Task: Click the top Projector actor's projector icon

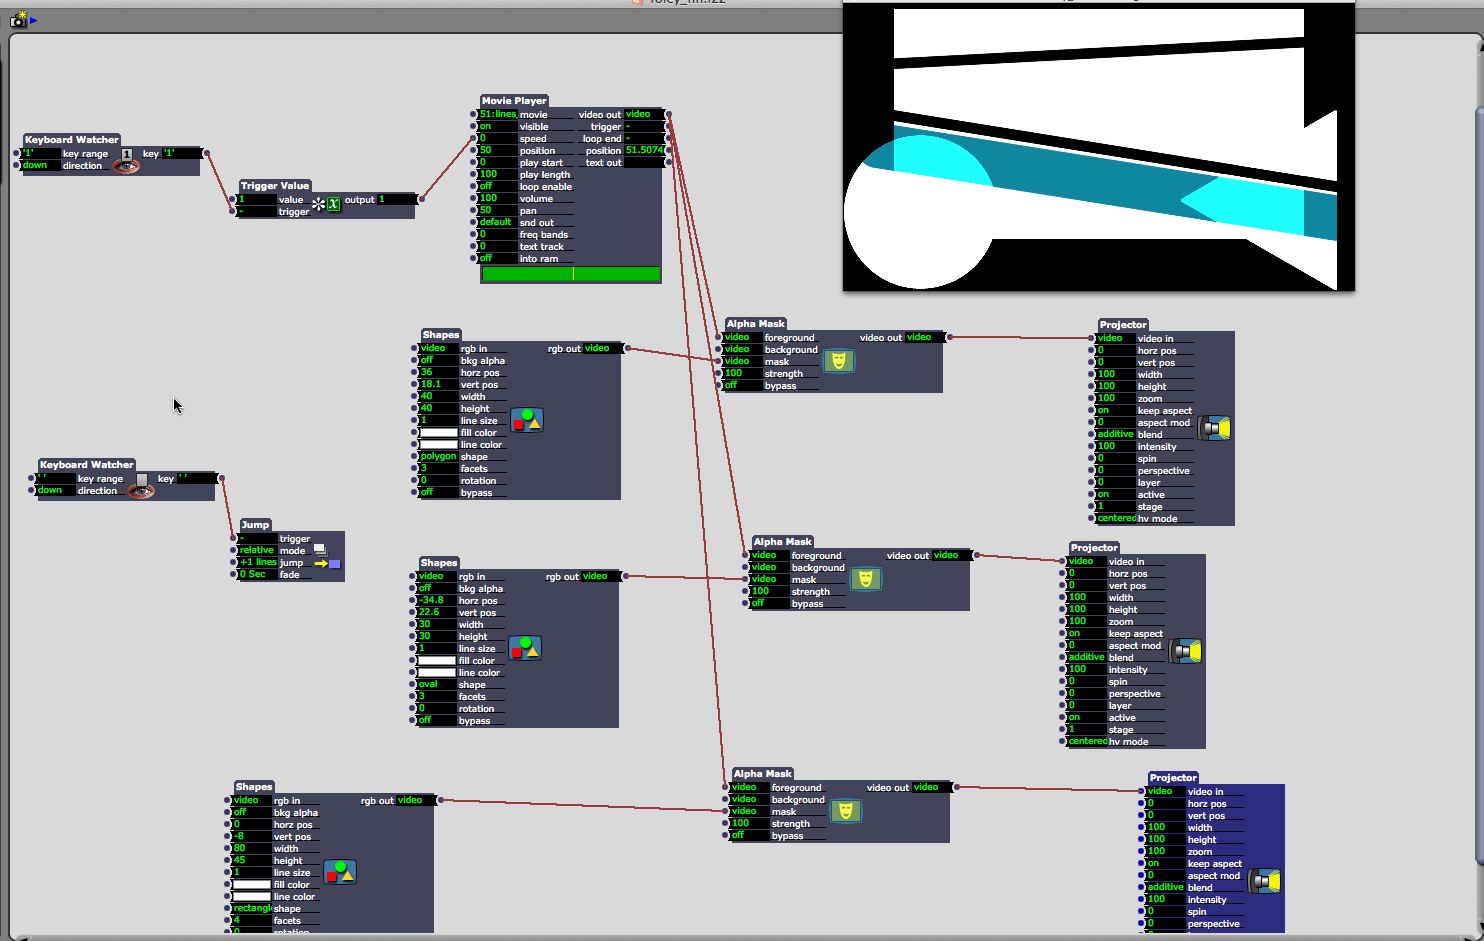Action: point(1214,428)
